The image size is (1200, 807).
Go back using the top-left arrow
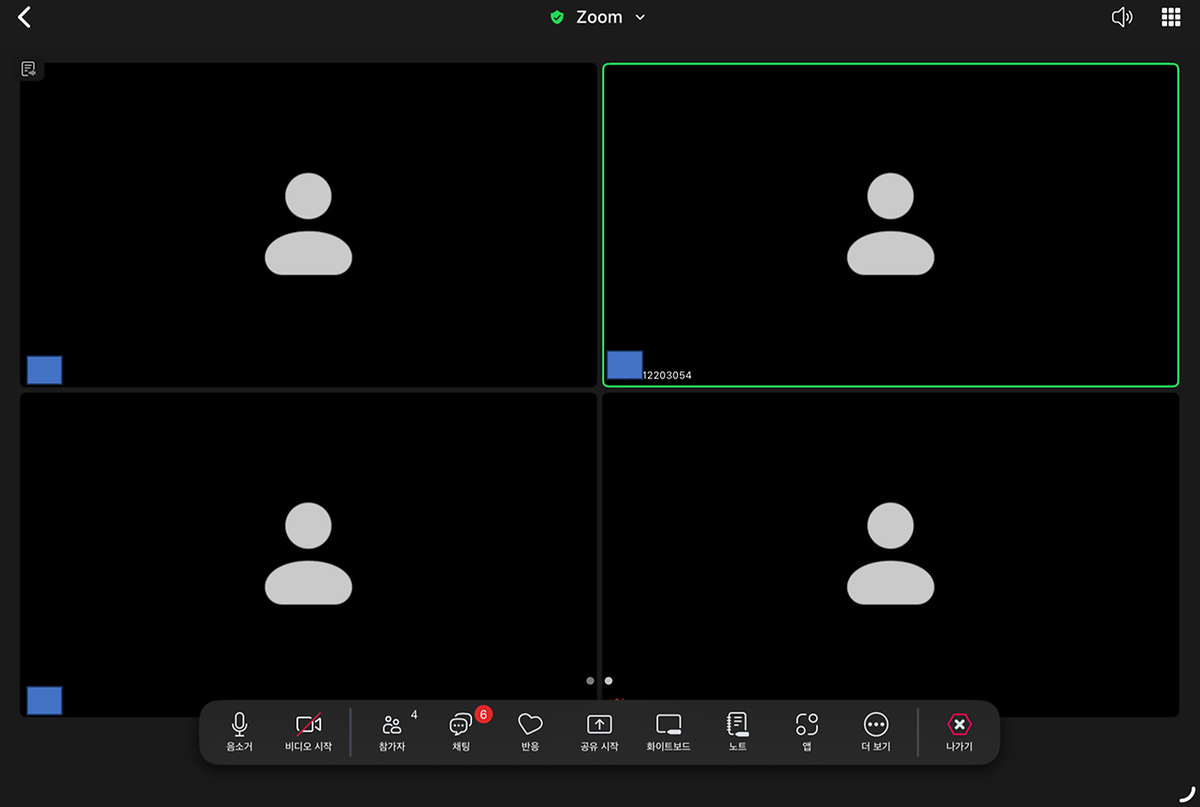click(25, 17)
